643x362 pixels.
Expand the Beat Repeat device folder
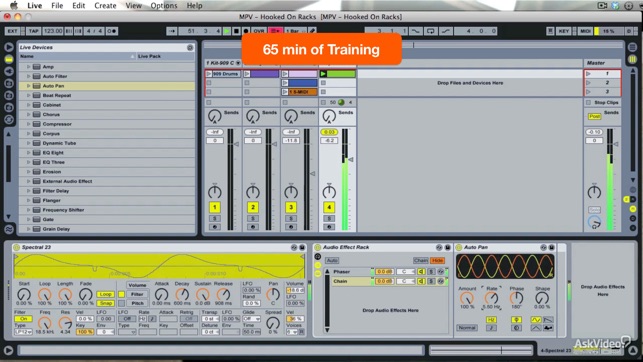[28, 95]
